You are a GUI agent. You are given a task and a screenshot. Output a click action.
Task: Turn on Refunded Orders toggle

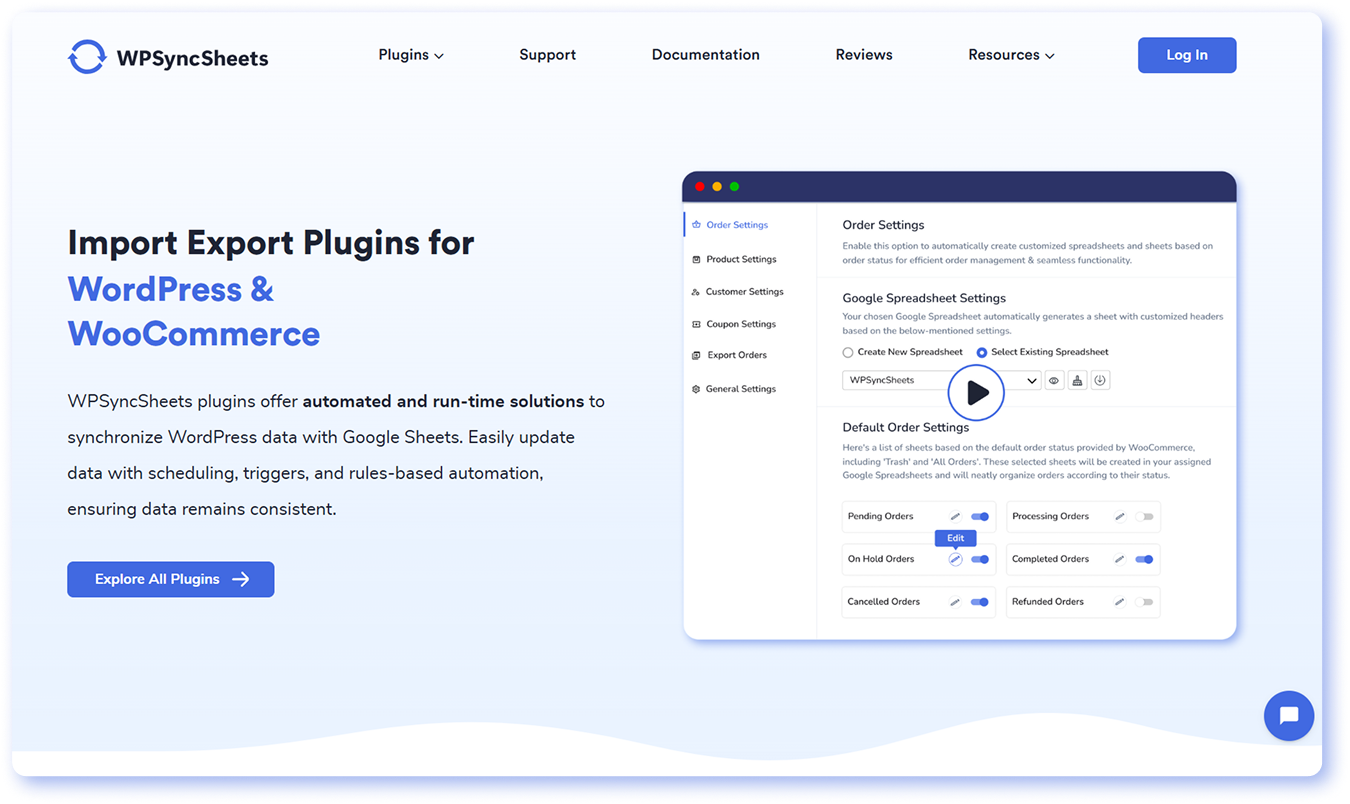tap(1144, 602)
